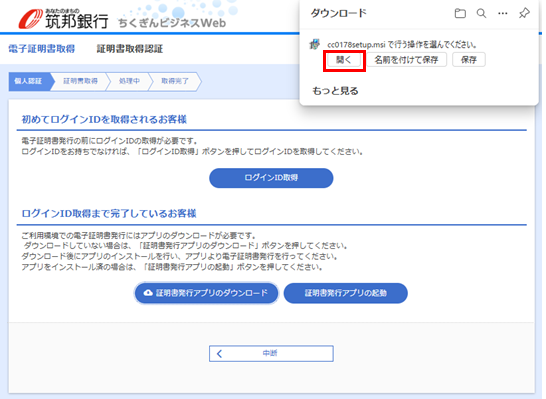Screen dimensions: 546x399
Task: Select the 証明書取得 step
Action: (80, 81)
